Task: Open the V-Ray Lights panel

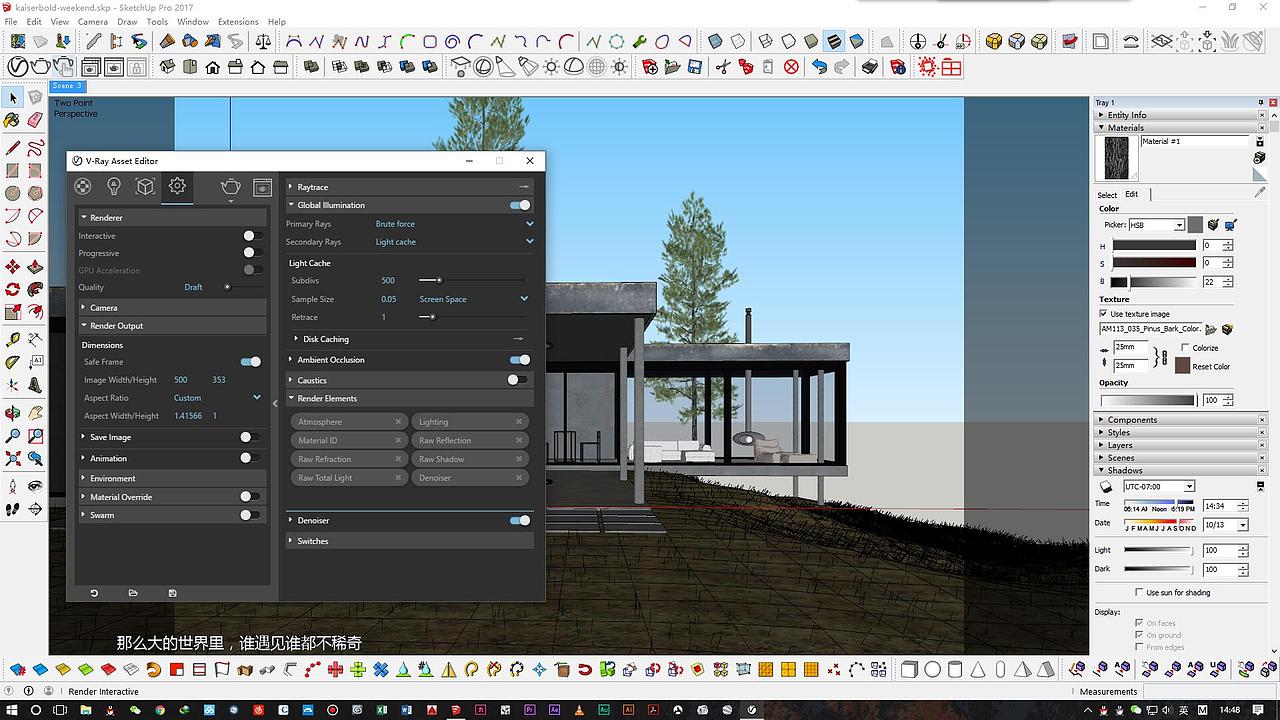Action: (x=112, y=186)
